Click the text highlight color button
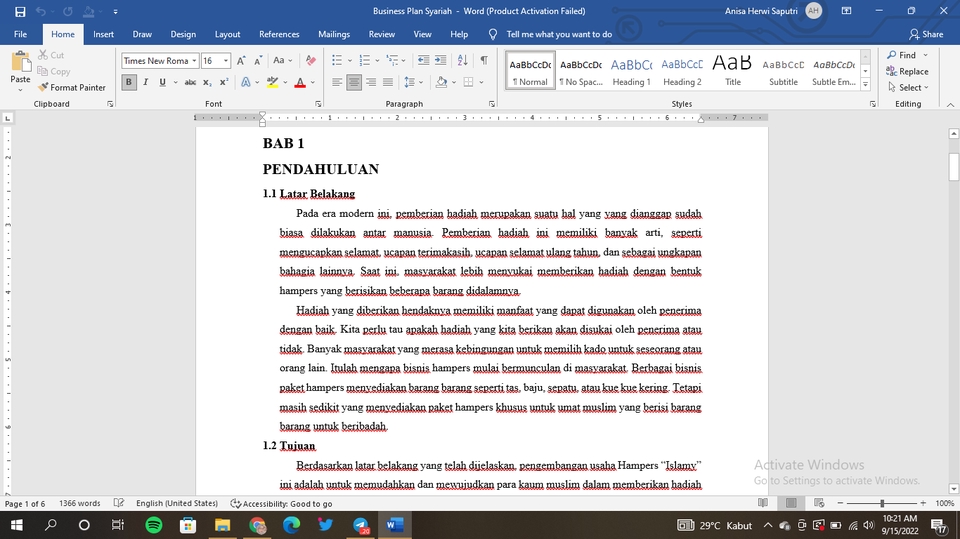The height and width of the screenshot is (539, 960). coord(272,82)
